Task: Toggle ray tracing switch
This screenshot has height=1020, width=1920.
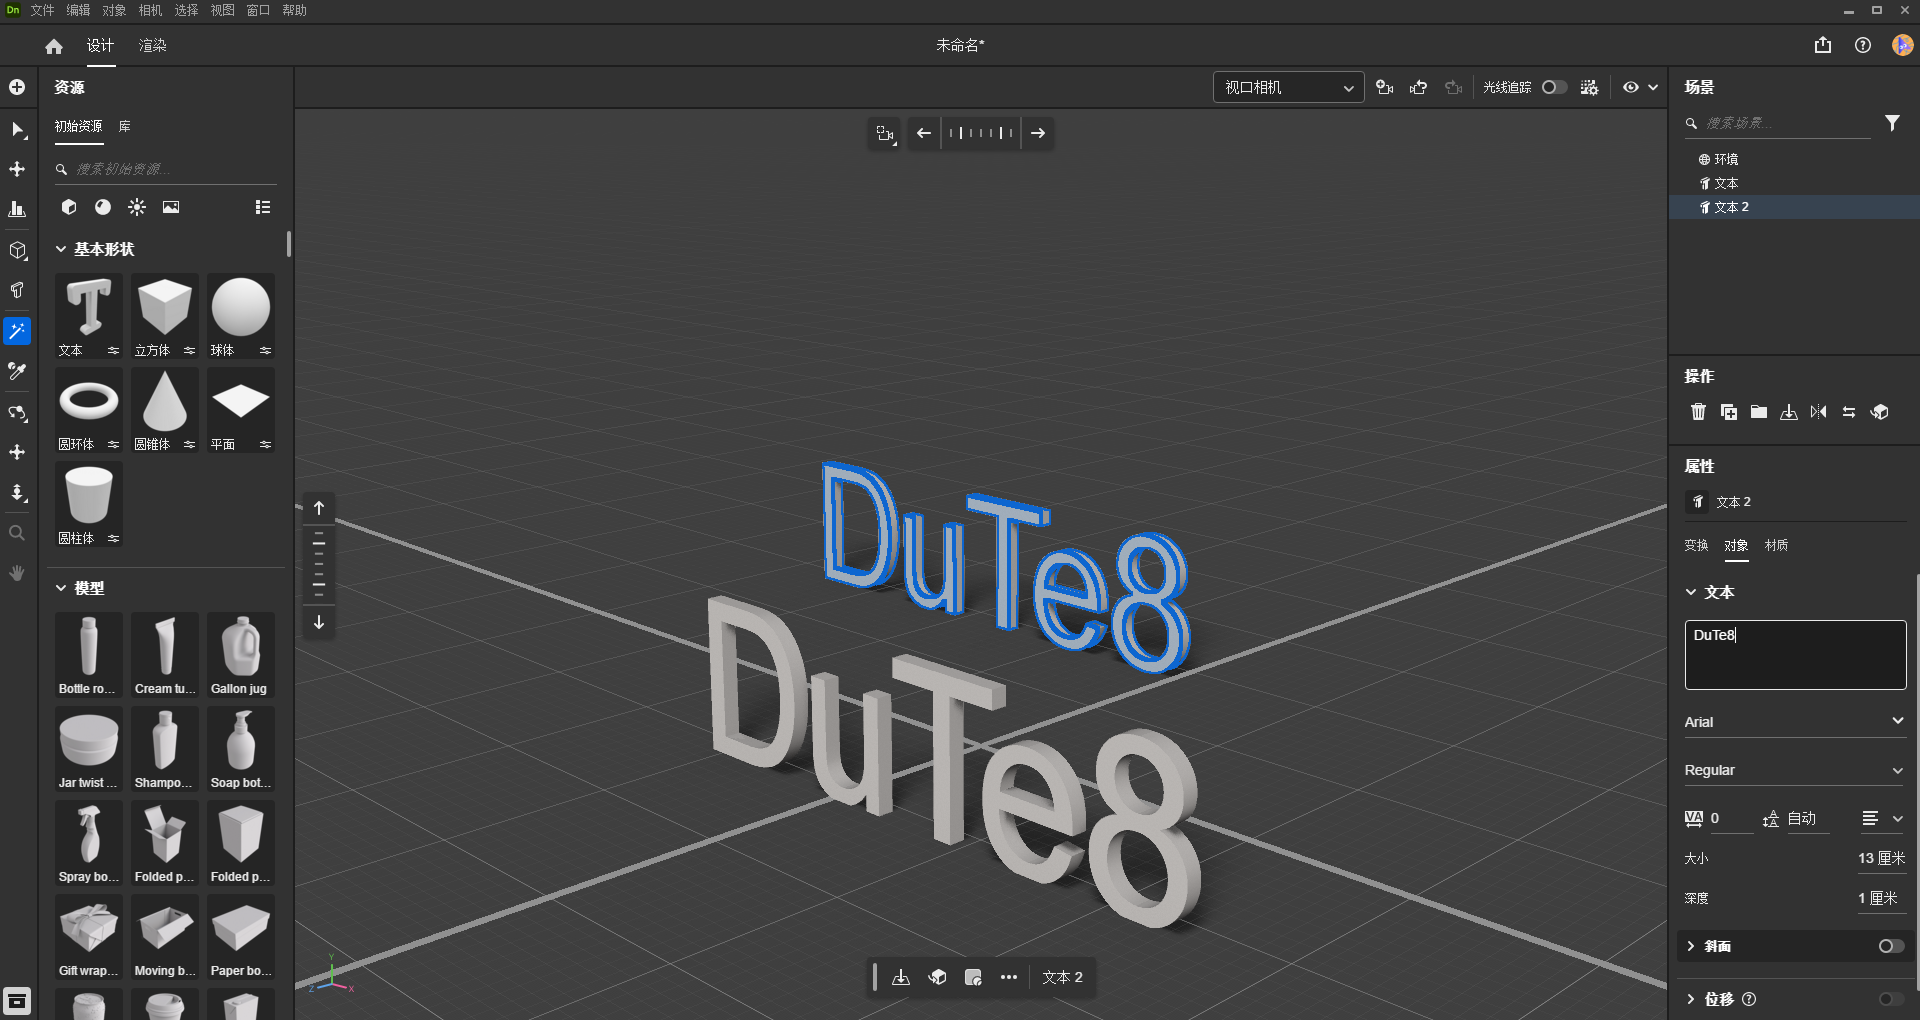Action: point(1554,88)
